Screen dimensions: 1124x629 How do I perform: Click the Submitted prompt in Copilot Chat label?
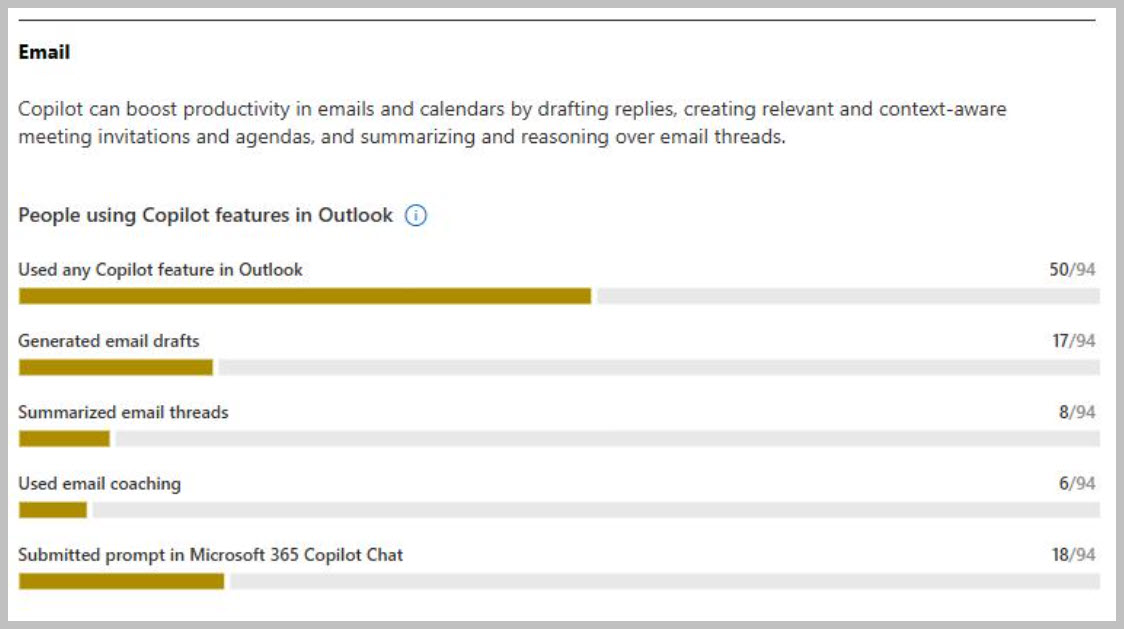pyautogui.click(x=210, y=555)
